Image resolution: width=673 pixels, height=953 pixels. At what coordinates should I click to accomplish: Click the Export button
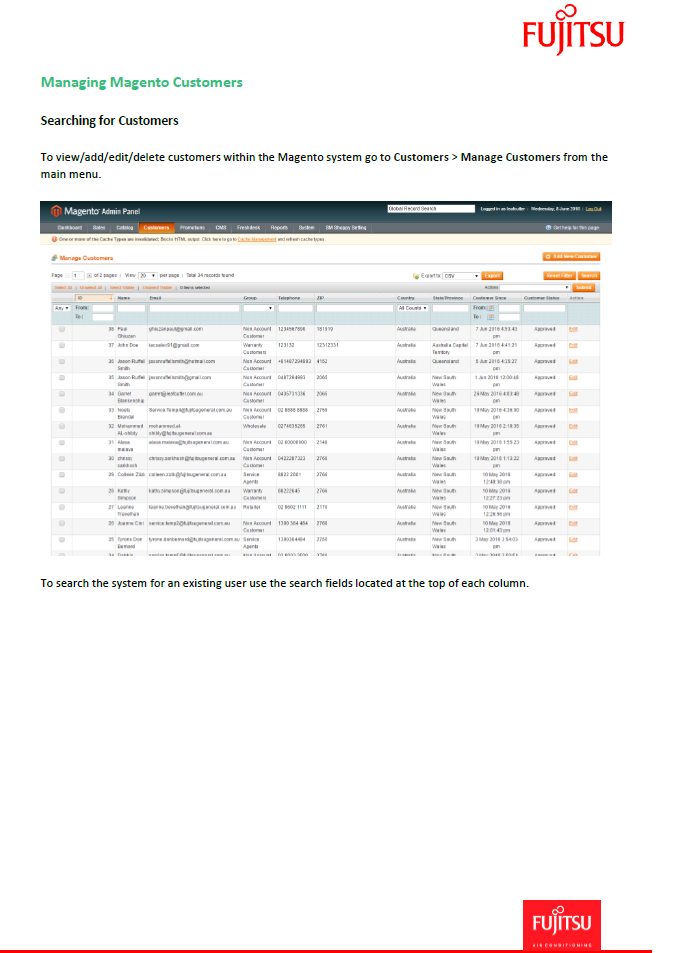click(492, 276)
